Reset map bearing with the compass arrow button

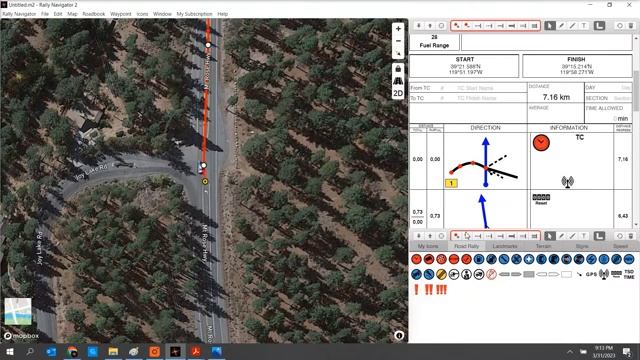tap(398, 53)
